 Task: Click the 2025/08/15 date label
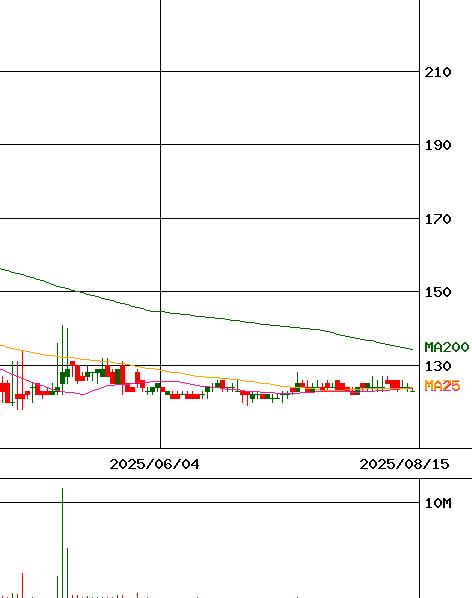pyautogui.click(x=404, y=464)
